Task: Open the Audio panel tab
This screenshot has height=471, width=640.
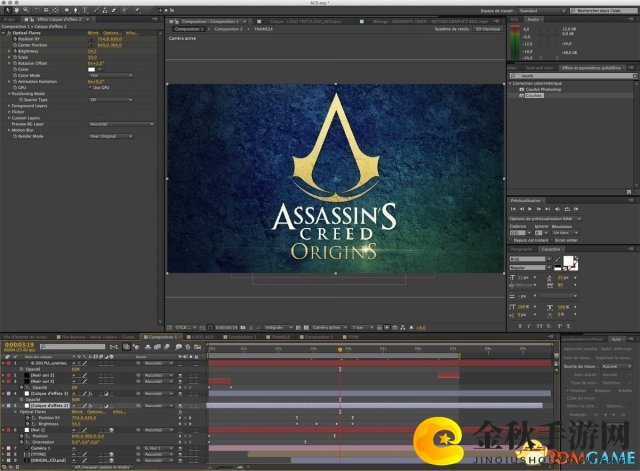Action: click(533, 19)
